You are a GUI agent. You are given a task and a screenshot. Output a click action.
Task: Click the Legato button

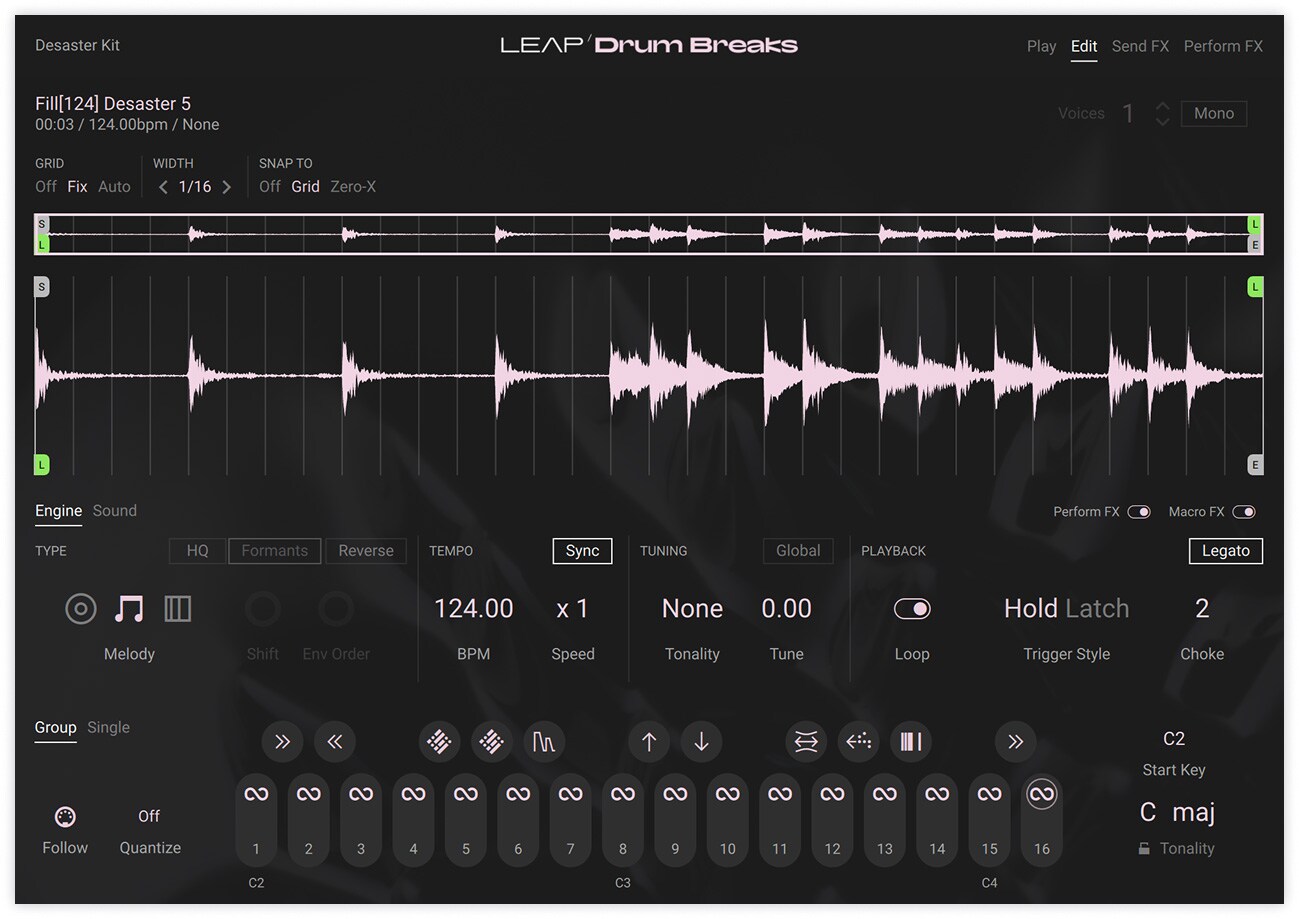point(1225,551)
